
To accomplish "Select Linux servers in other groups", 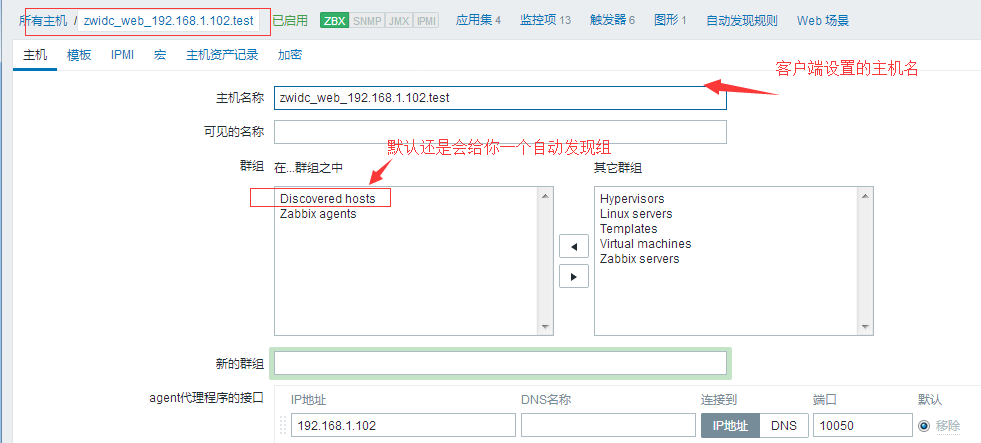I will 636,214.
